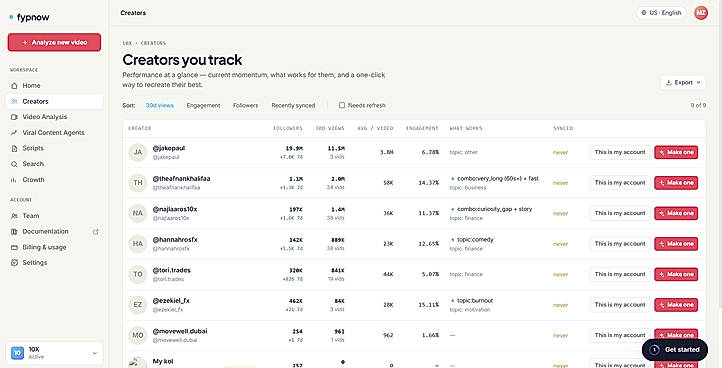The height and width of the screenshot is (368, 722).
Task: Click the MO avatar for @movewell.dubai
Action: (x=138, y=335)
